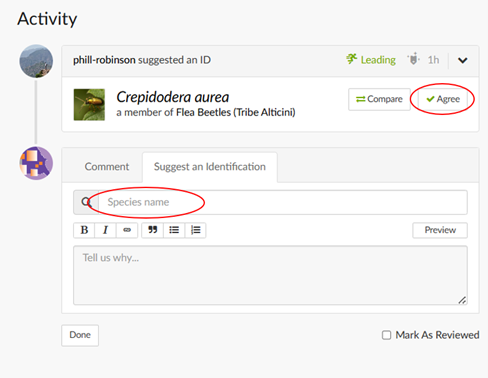
Task: Open the Crepidodera aurea taxon link
Action: [173, 97]
